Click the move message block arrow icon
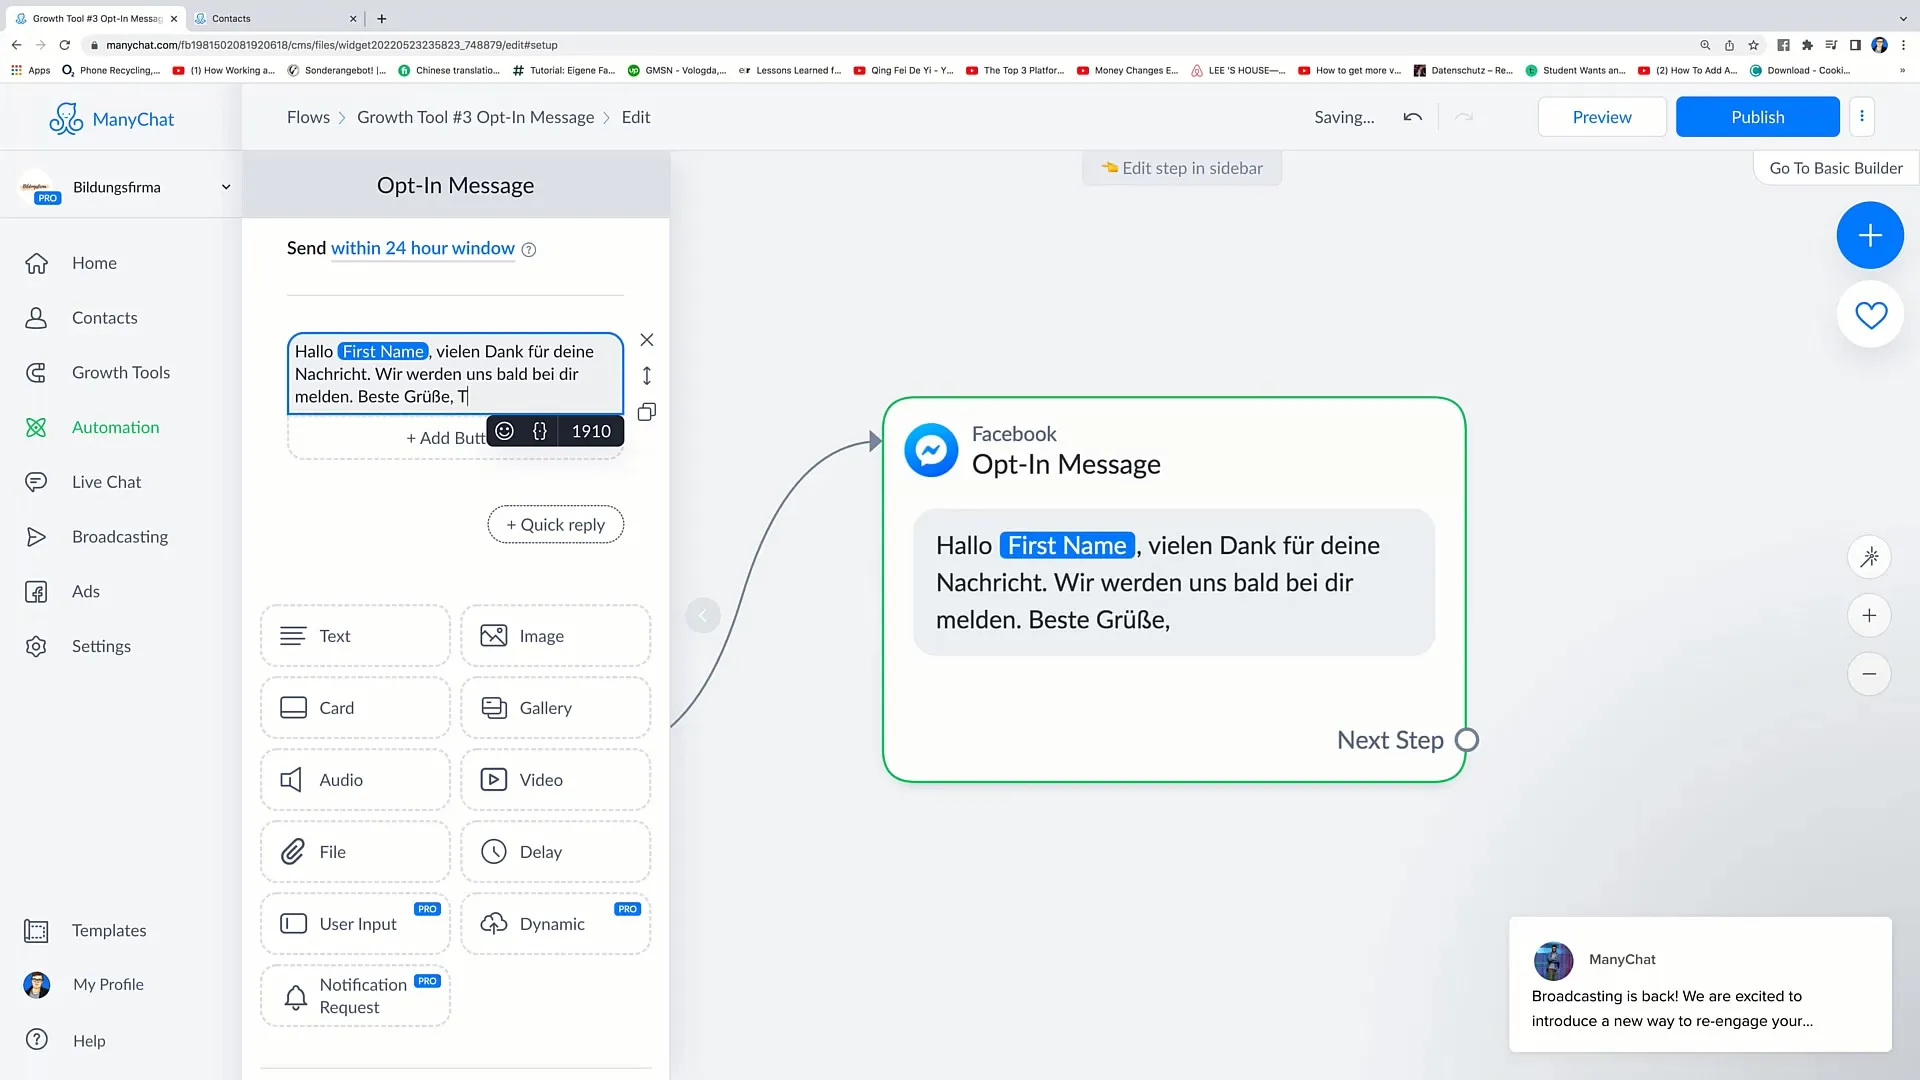The height and width of the screenshot is (1080, 1920). coord(647,377)
